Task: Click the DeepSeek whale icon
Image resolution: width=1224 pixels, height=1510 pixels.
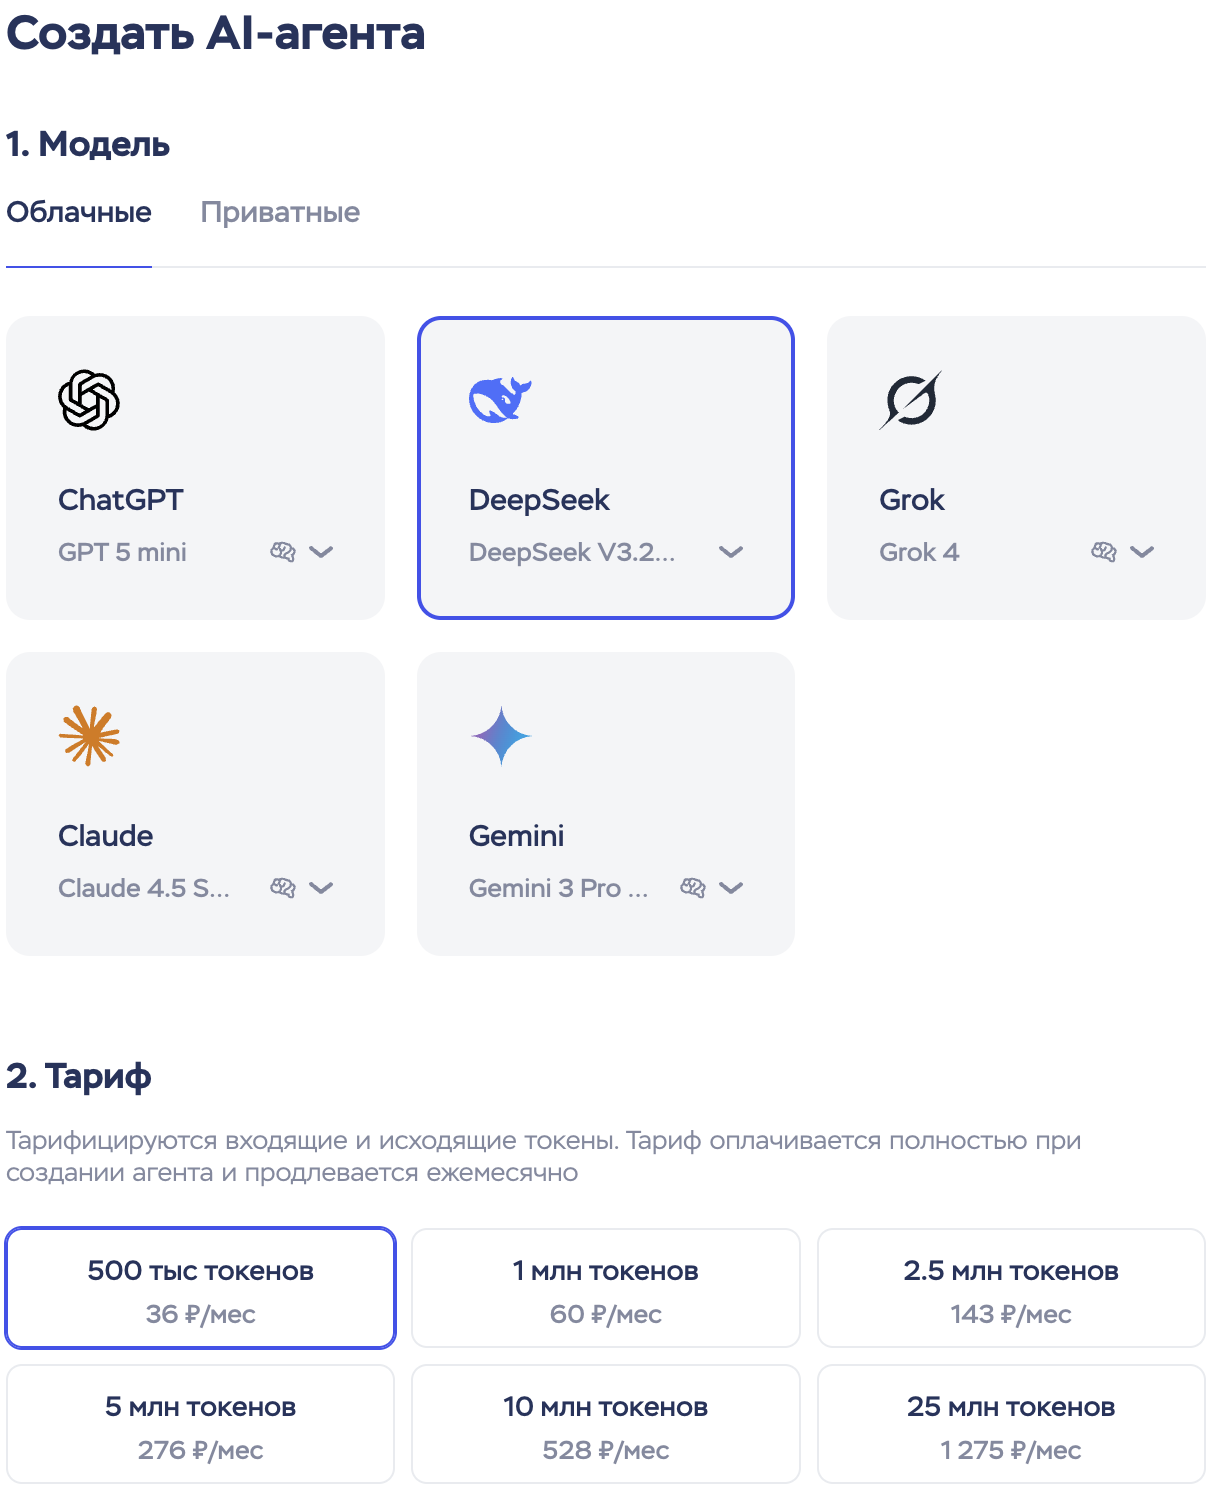Action: click(500, 400)
